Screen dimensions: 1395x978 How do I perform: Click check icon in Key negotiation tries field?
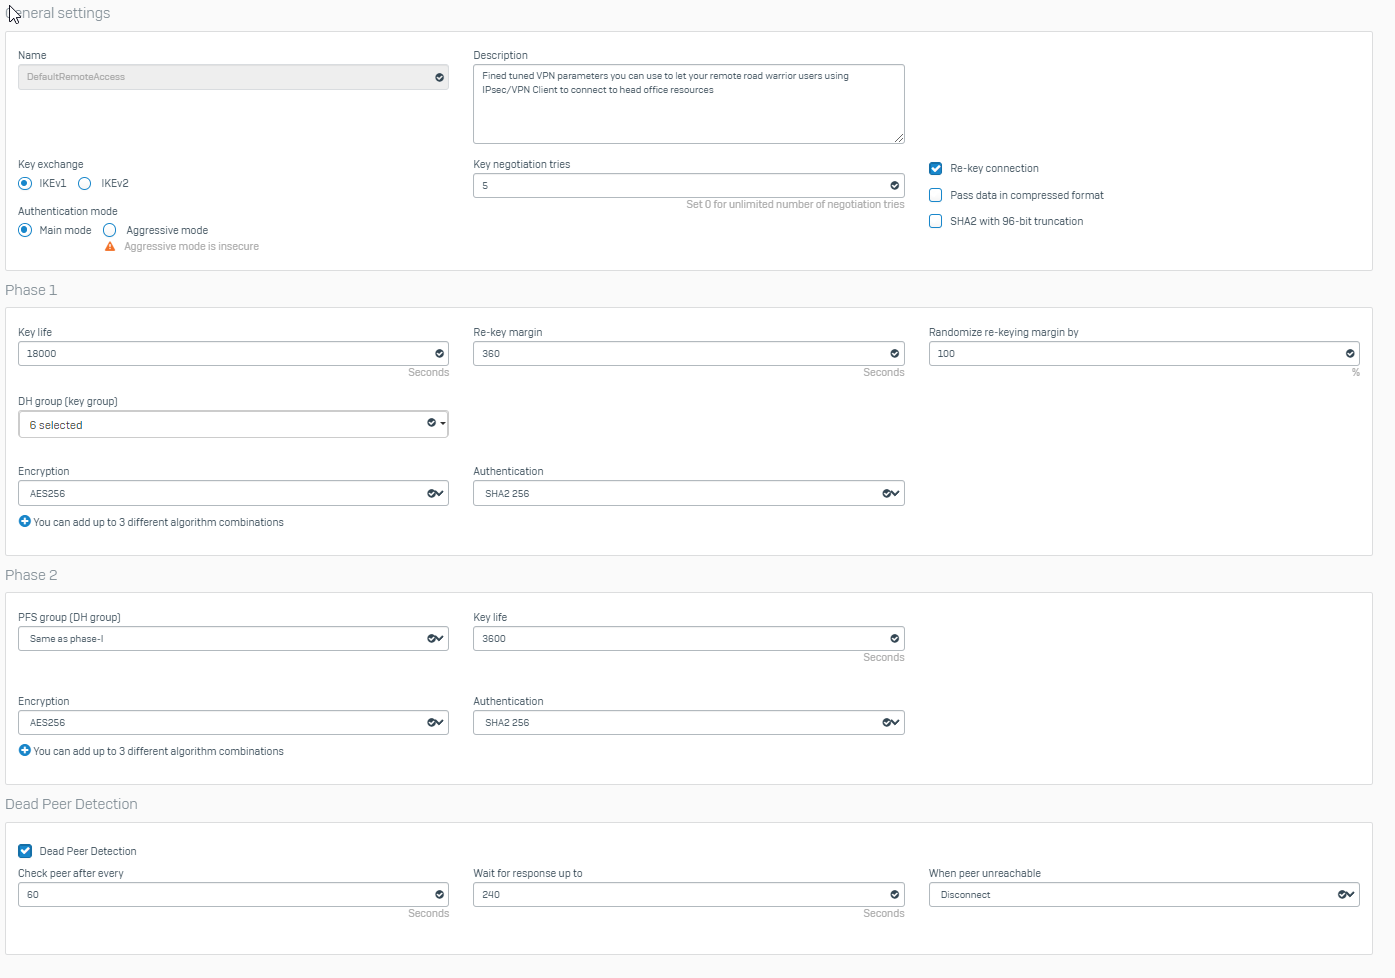[894, 186]
